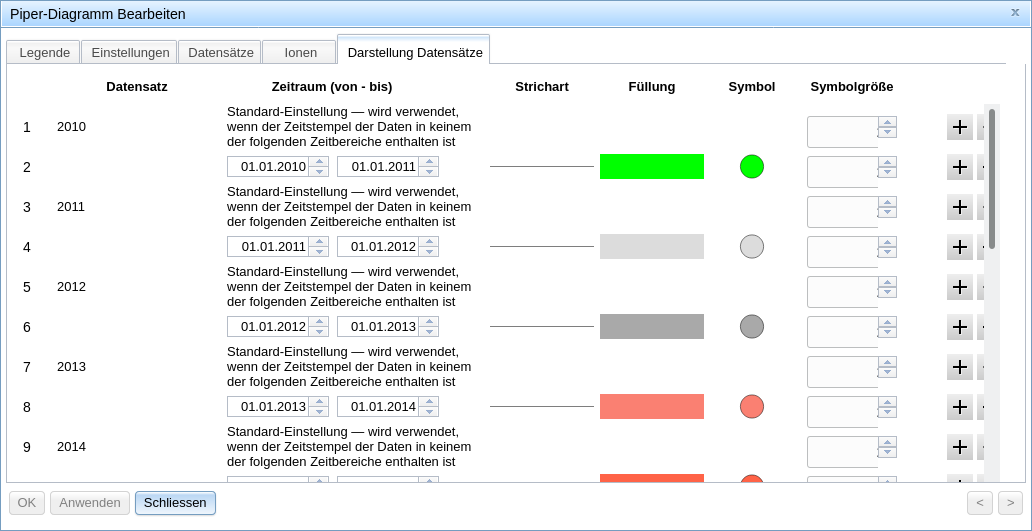Screen dimensions: 1032x531
Task: Select the dataset name 2010 in row 1
Action: coord(72,127)
